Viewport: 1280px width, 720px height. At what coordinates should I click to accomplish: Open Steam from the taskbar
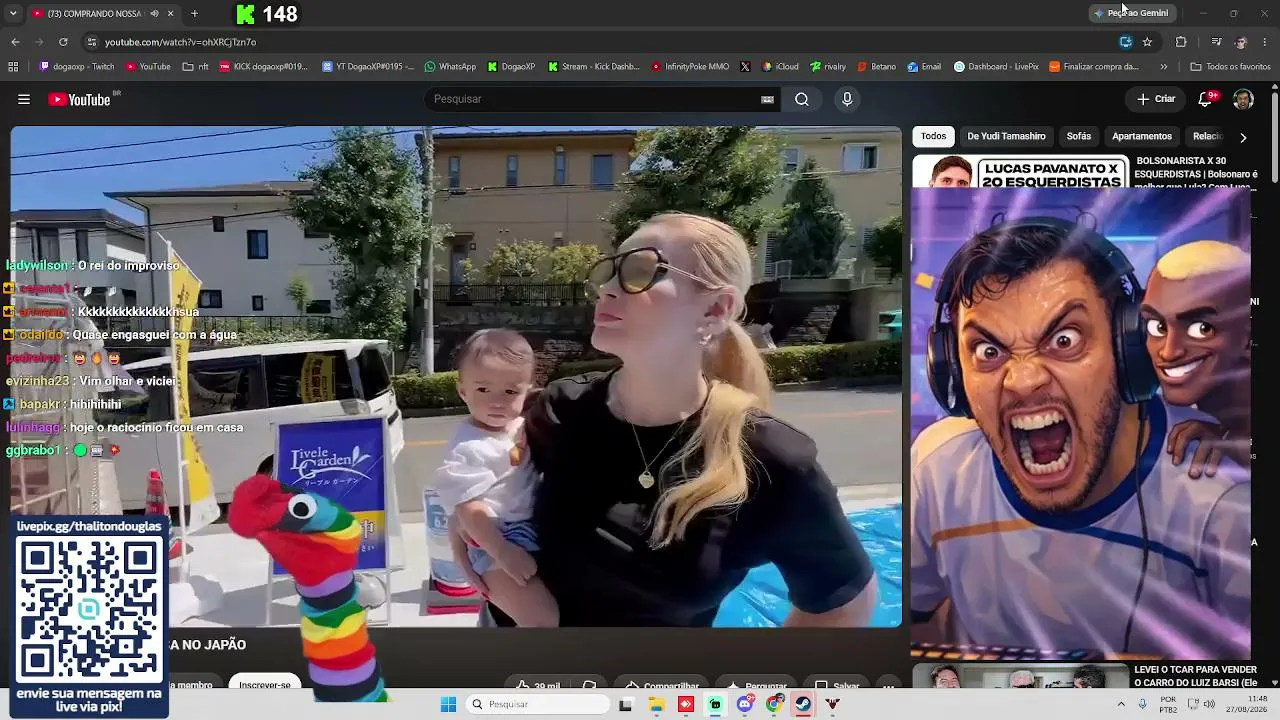click(x=803, y=704)
